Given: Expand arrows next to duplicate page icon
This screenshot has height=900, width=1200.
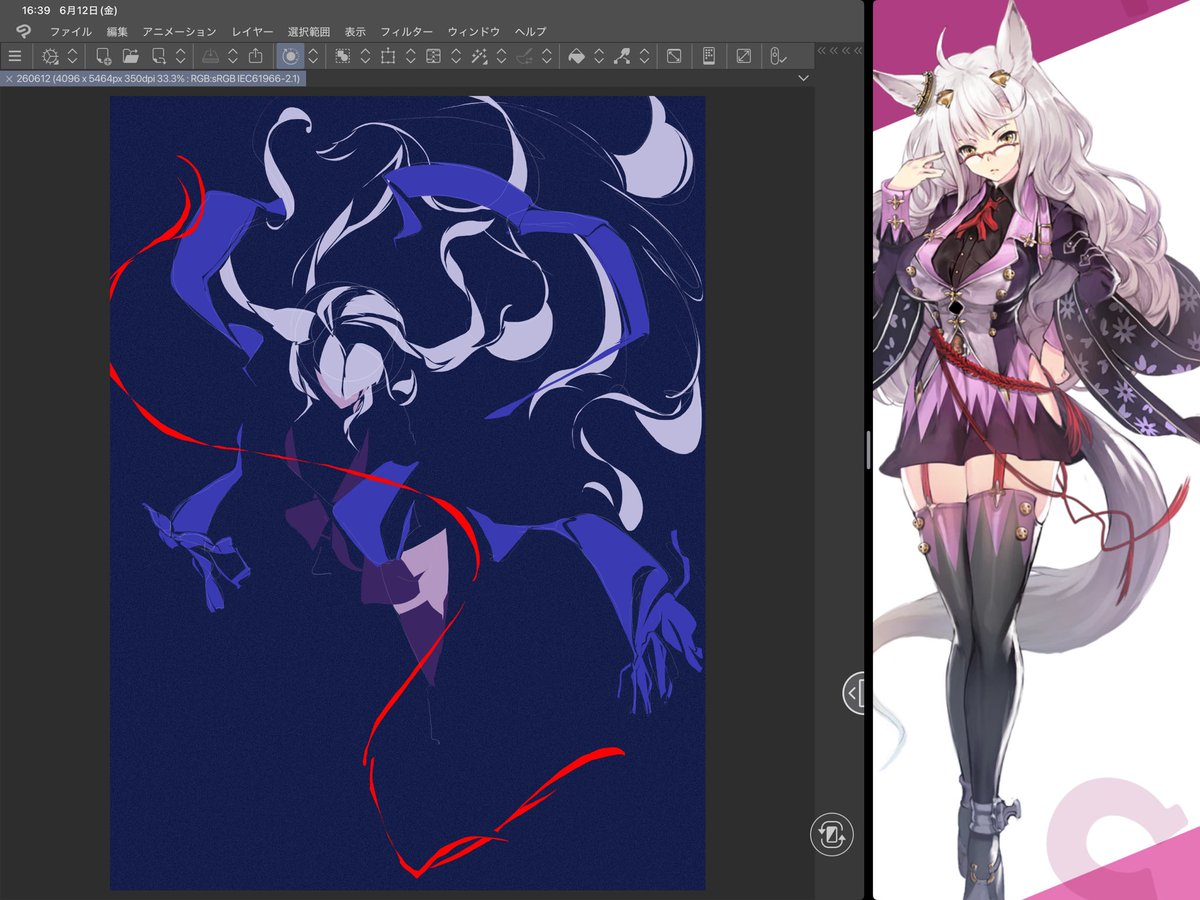Looking at the screenshot, I should [181, 56].
